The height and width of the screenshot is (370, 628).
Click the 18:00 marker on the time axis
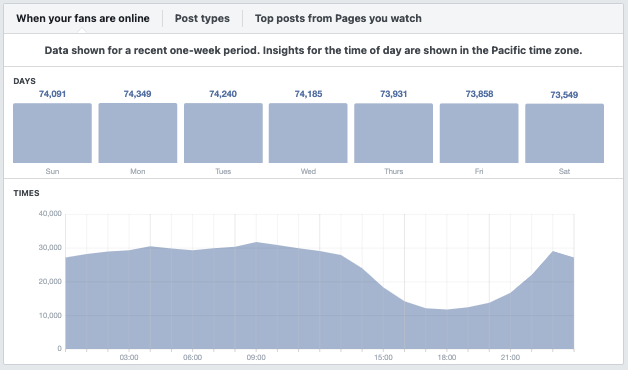[447, 357]
